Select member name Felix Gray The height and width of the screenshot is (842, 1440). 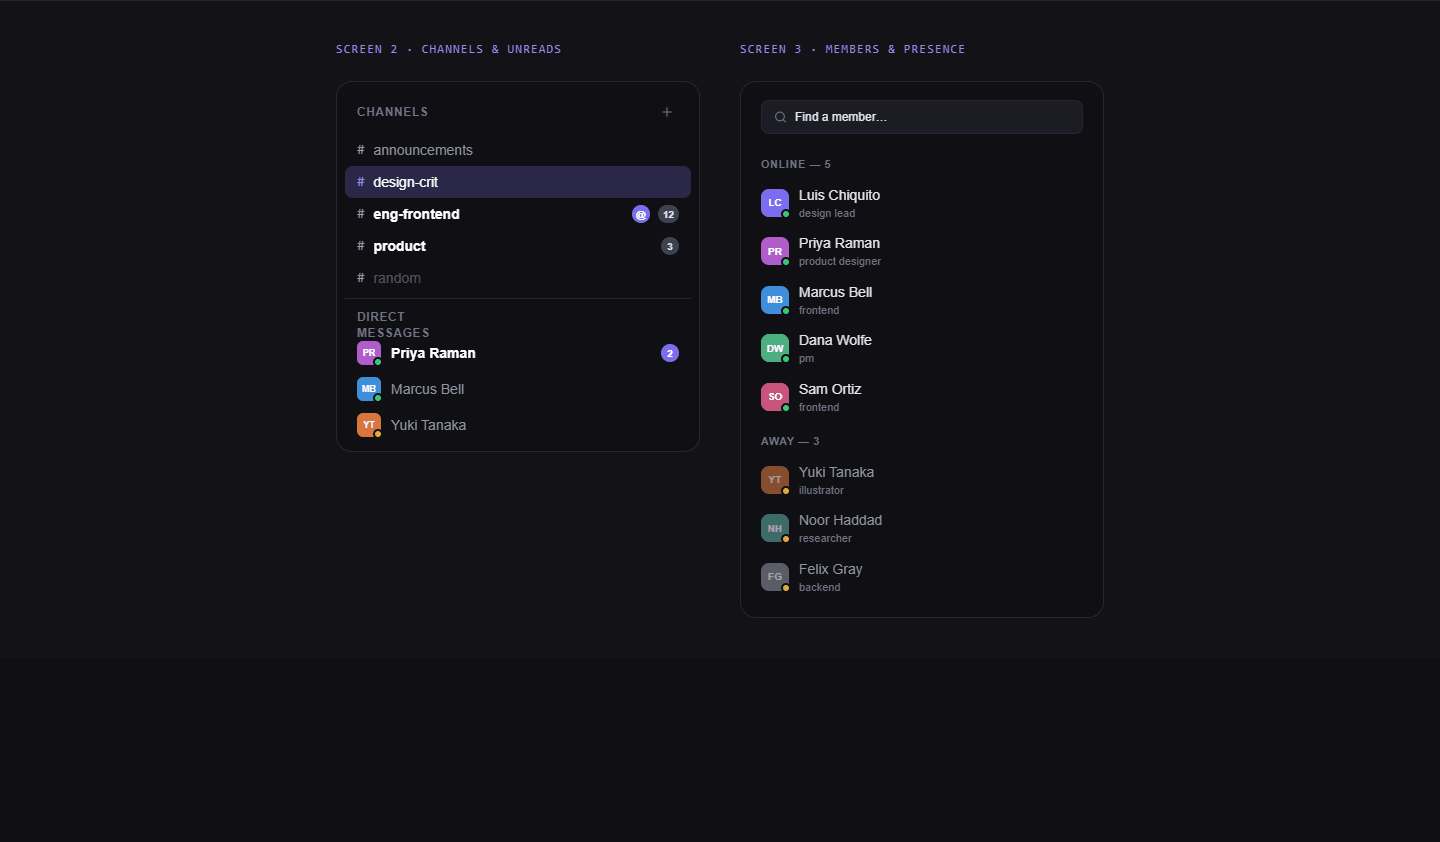point(830,569)
